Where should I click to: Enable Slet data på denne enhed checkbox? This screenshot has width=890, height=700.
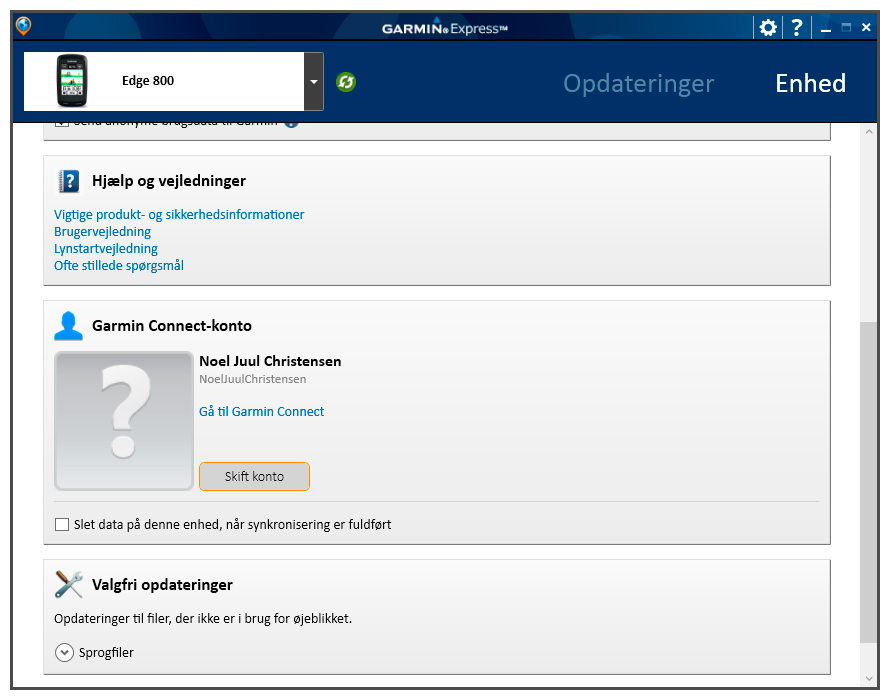[x=62, y=525]
